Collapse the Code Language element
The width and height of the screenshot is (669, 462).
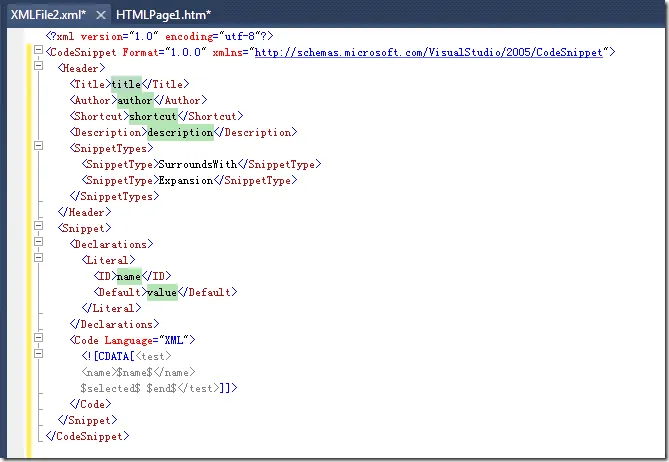(x=39, y=340)
